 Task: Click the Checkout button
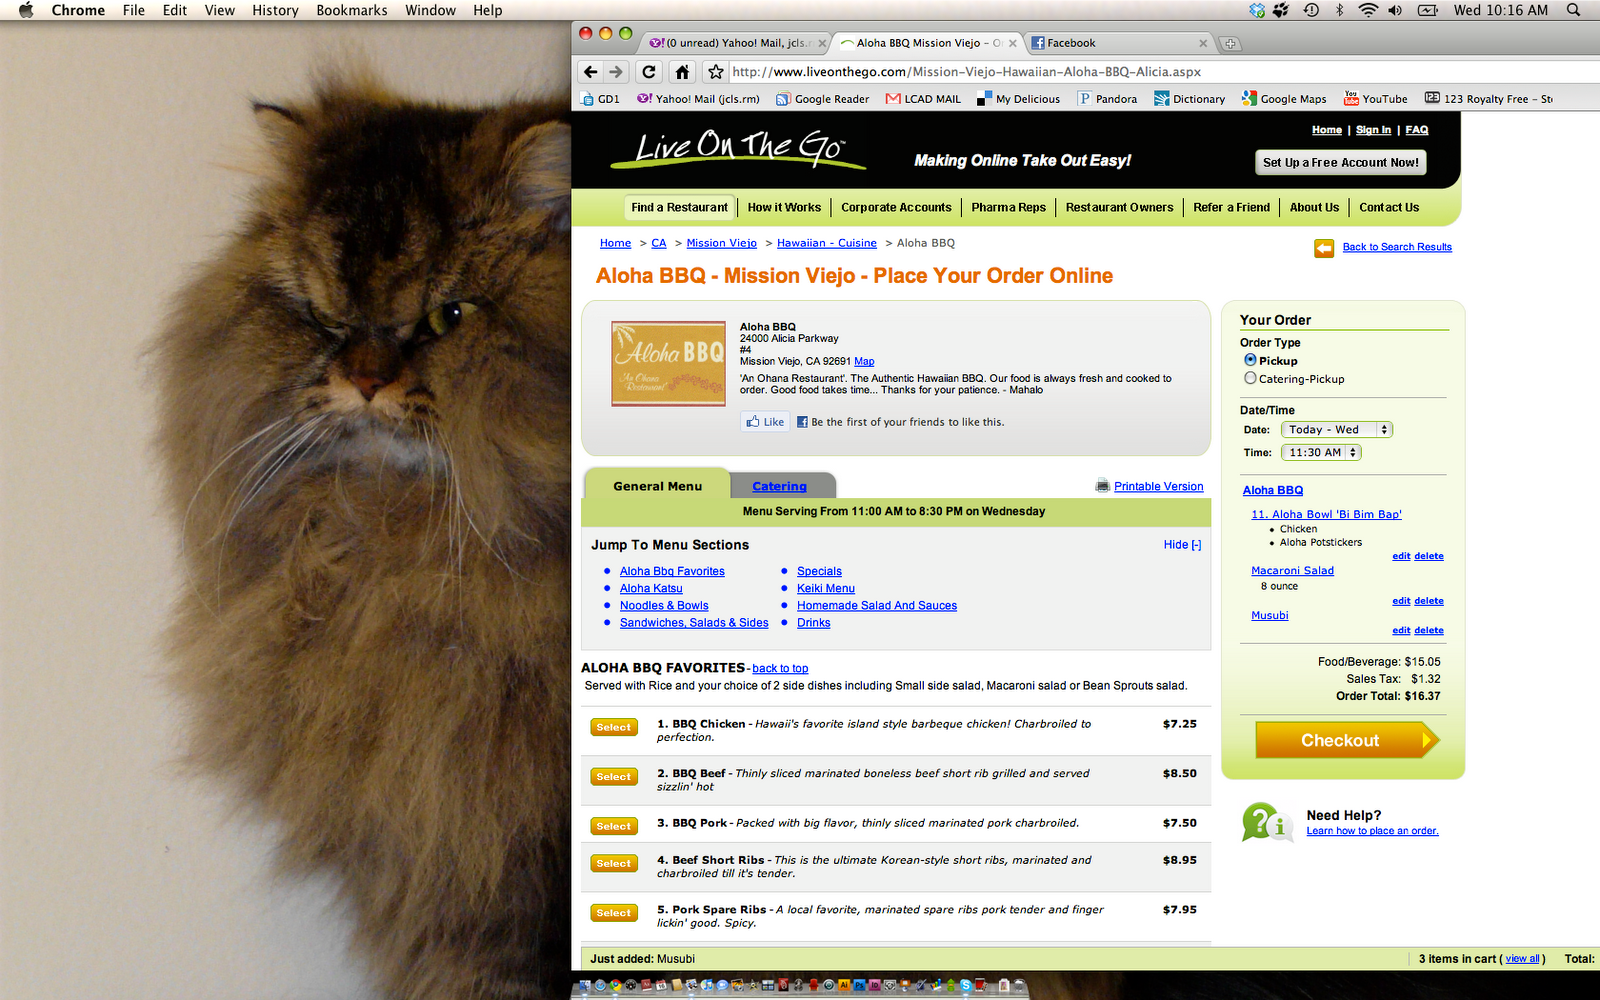1347,741
